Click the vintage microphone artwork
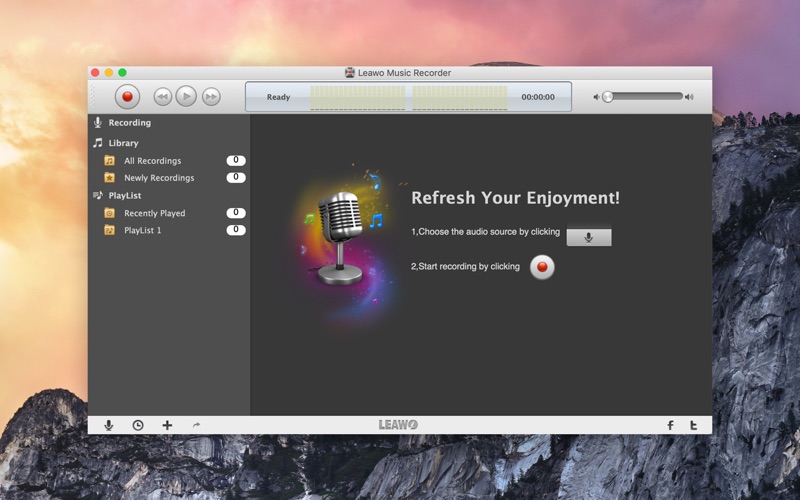This screenshot has height=500, width=800. tap(340, 238)
